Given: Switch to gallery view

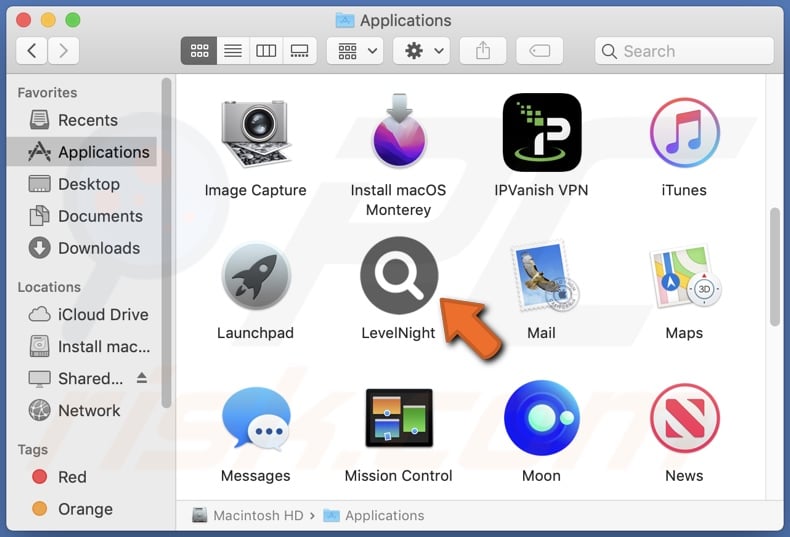Looking at the screenshot, I should [300, 51].
